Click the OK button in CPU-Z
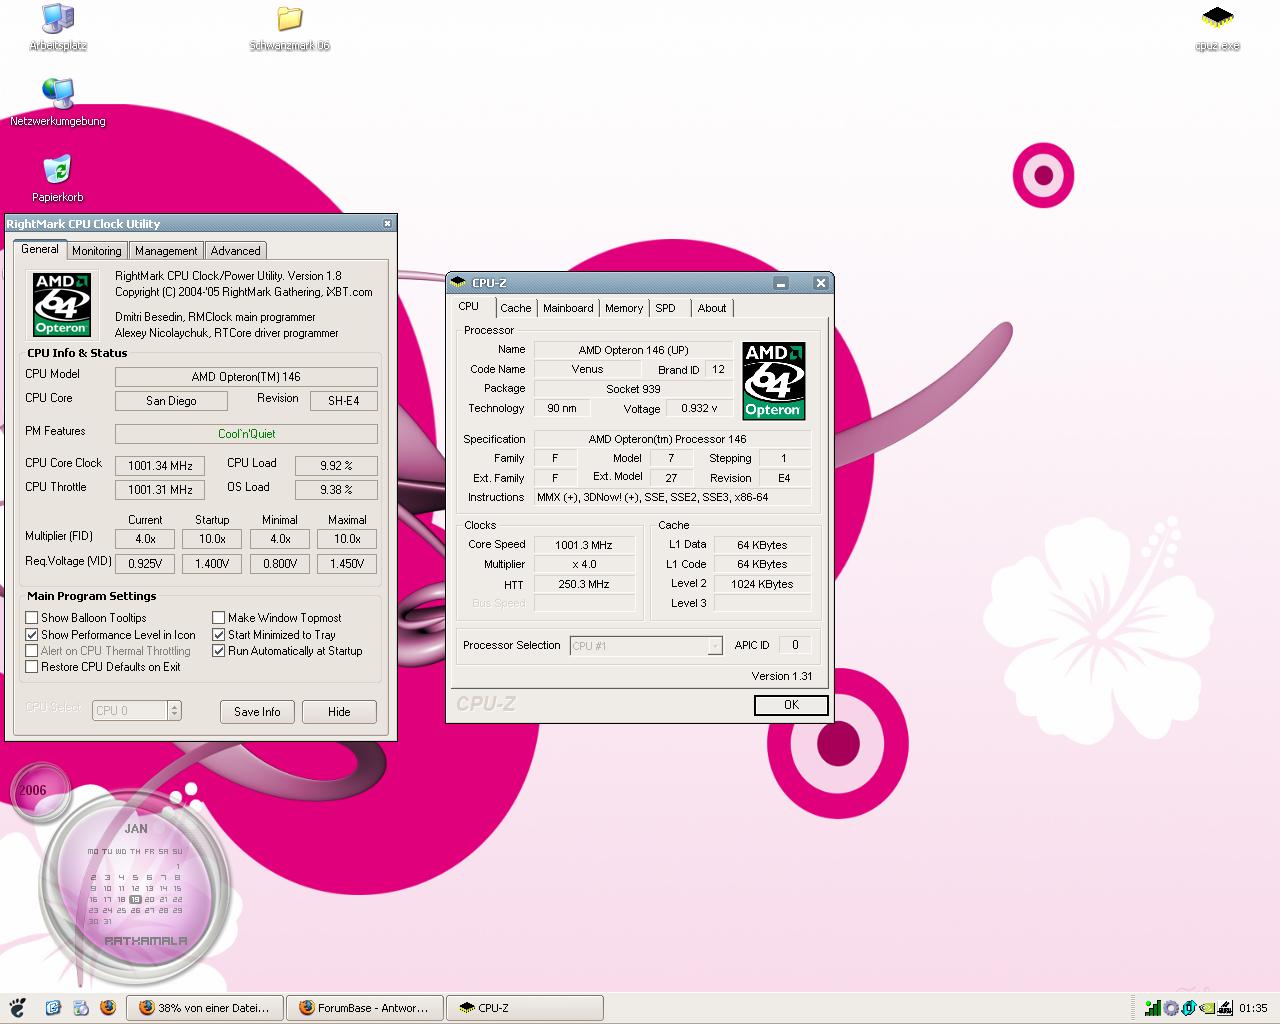 [791, 705]
